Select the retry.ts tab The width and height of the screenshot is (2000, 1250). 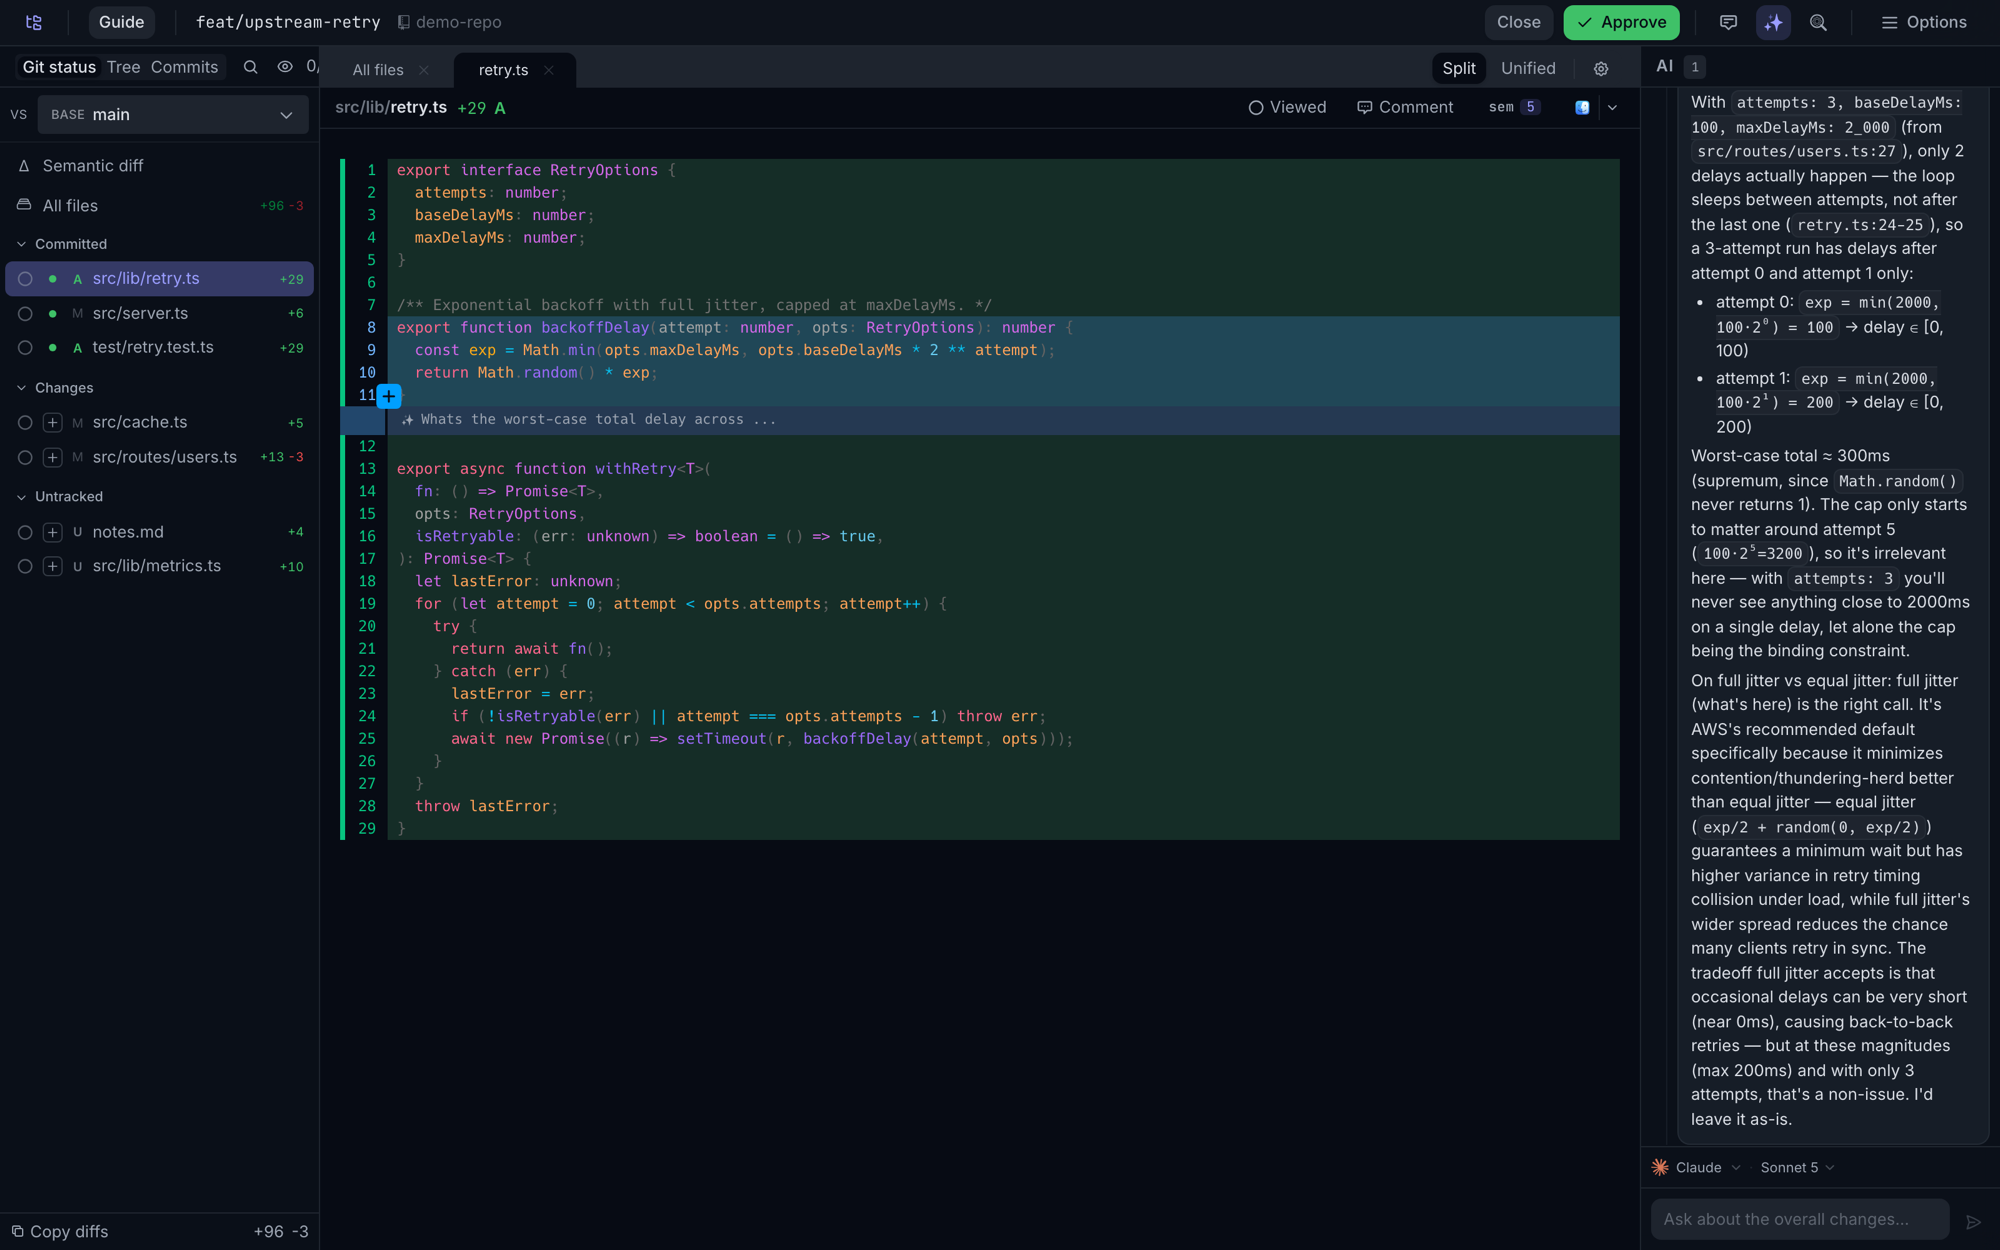point(503,70)
